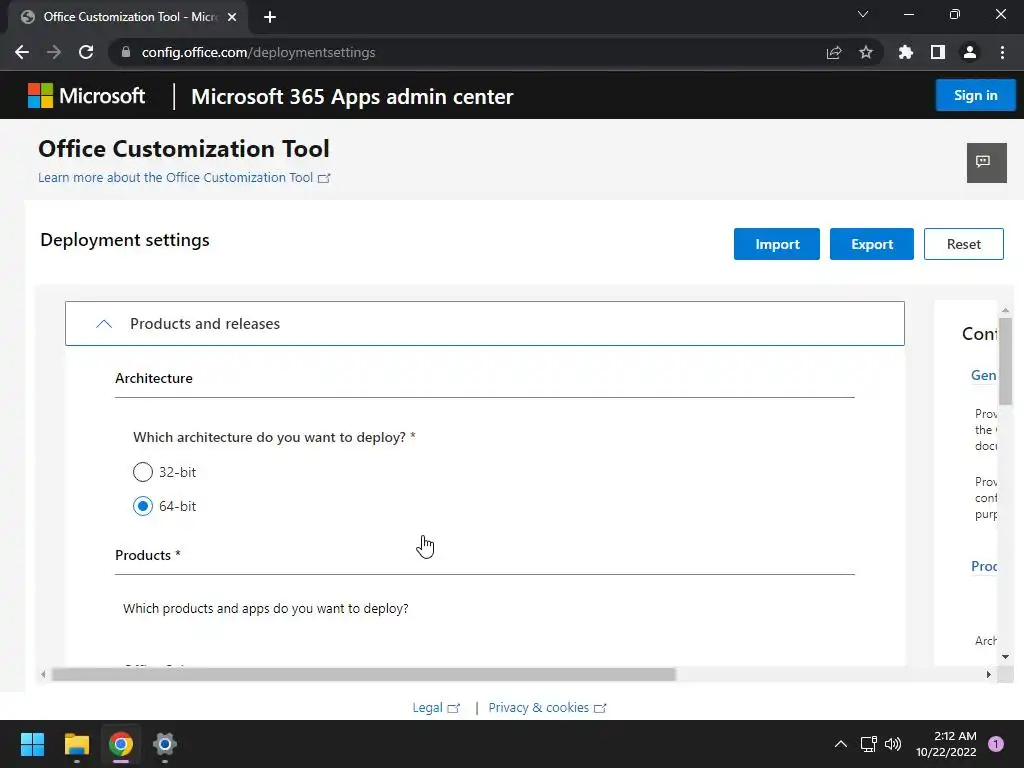Reset the deployment settings
This screenshot has height=768, width=1024.
click(x=963, y=244)
